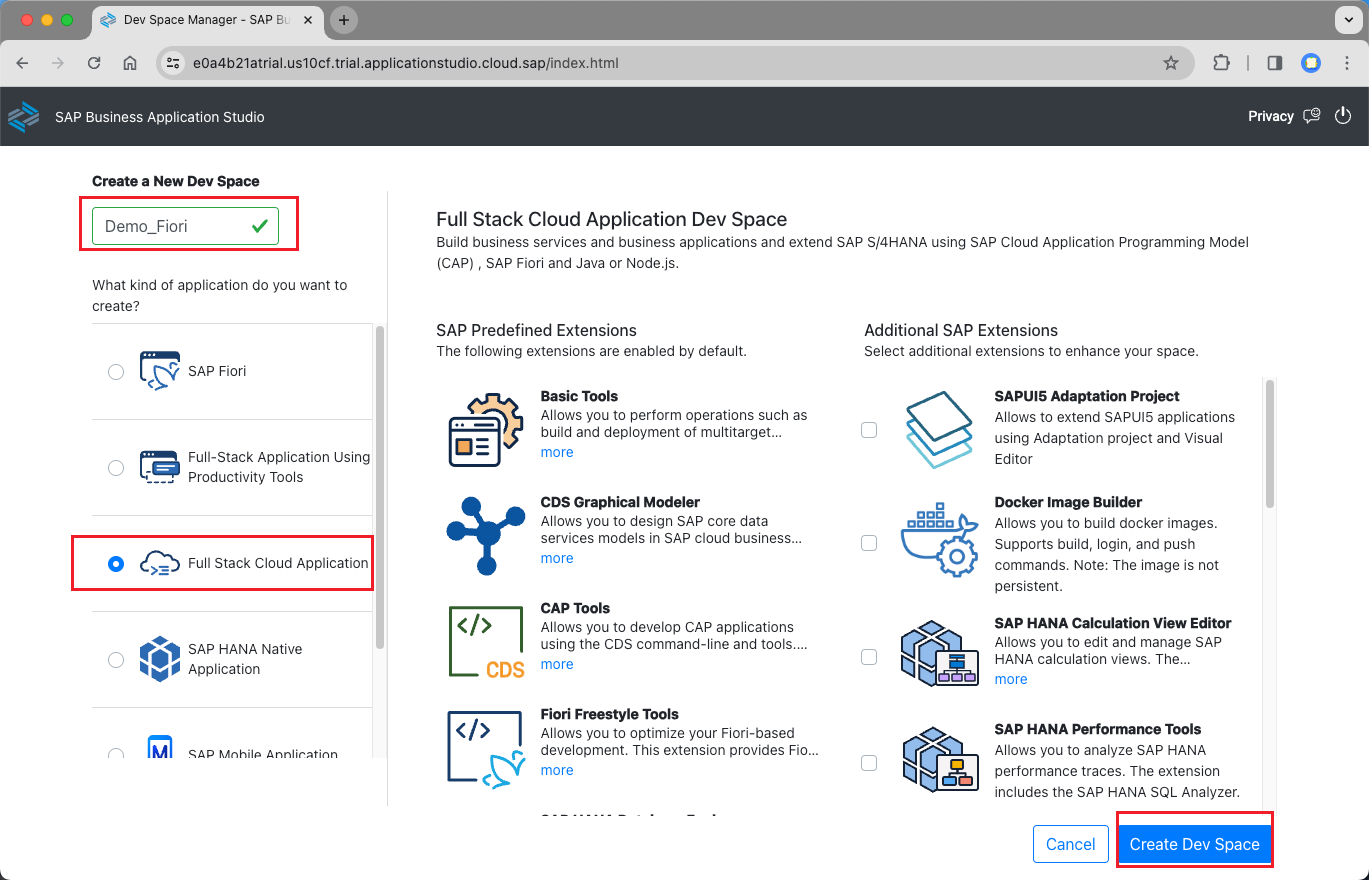Tick the SAP HANA Calculation View Editor checkbox
Image resolution: width=1369 pixels, height=880 pixels.
click(869, 657)
